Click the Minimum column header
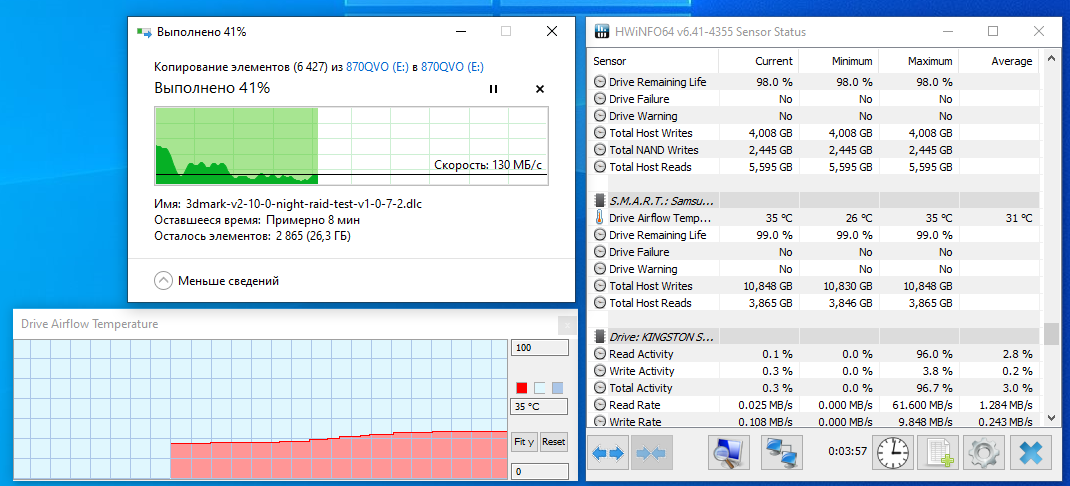Viewport: 1070px width, 486px height. [x=839, y=61]
